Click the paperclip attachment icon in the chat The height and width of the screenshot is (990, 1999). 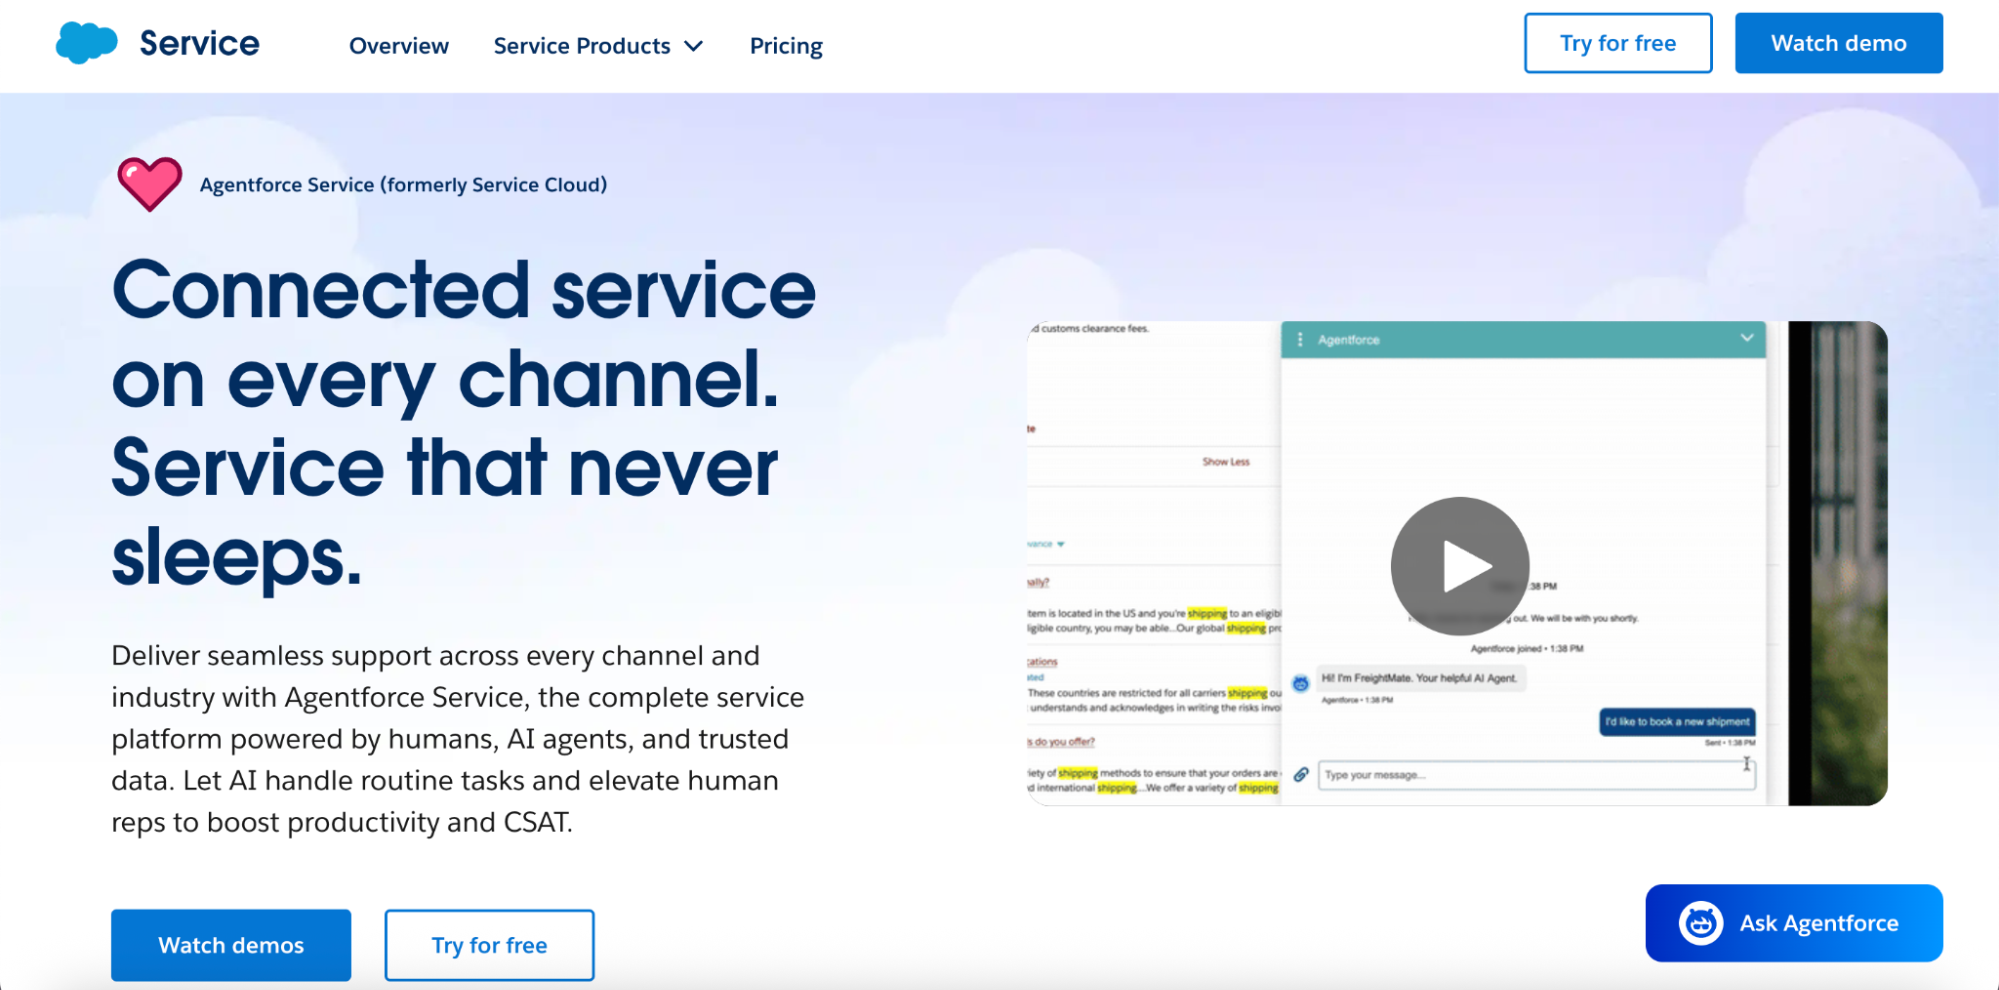coord(1302,773)
